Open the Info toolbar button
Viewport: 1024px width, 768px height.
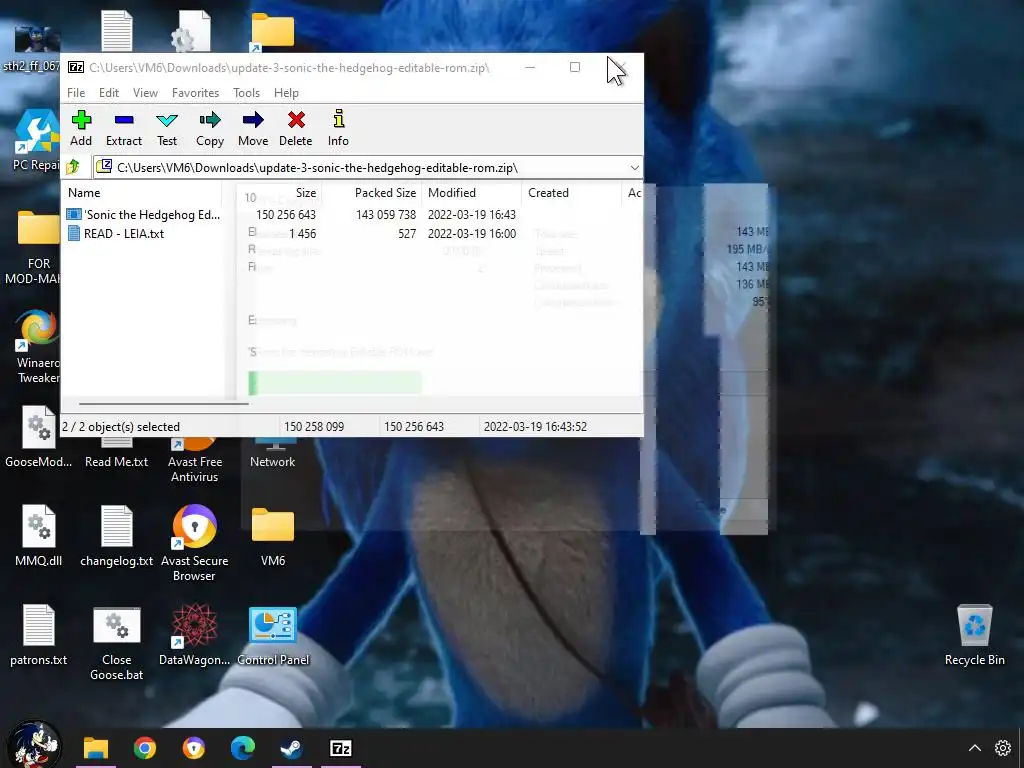click(x=338, y=129)
